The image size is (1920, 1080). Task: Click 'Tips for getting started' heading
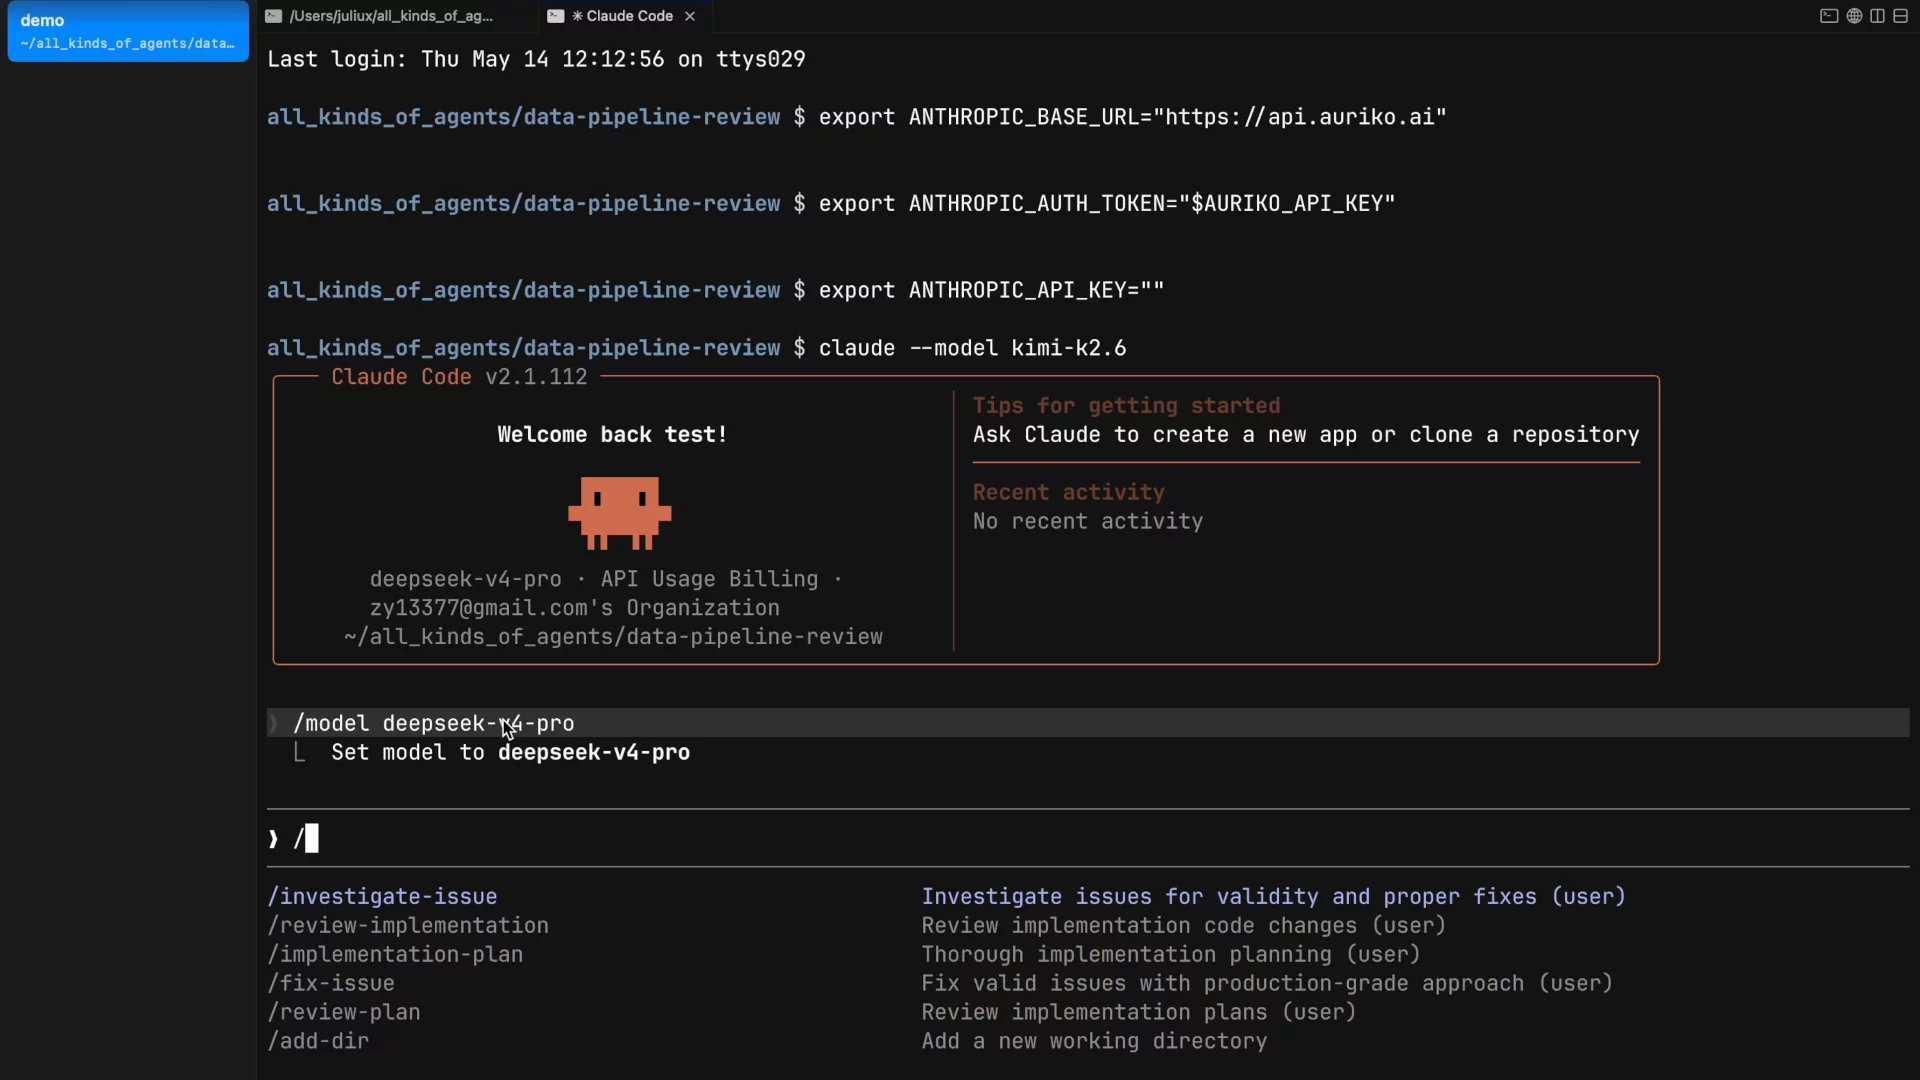1126,406
